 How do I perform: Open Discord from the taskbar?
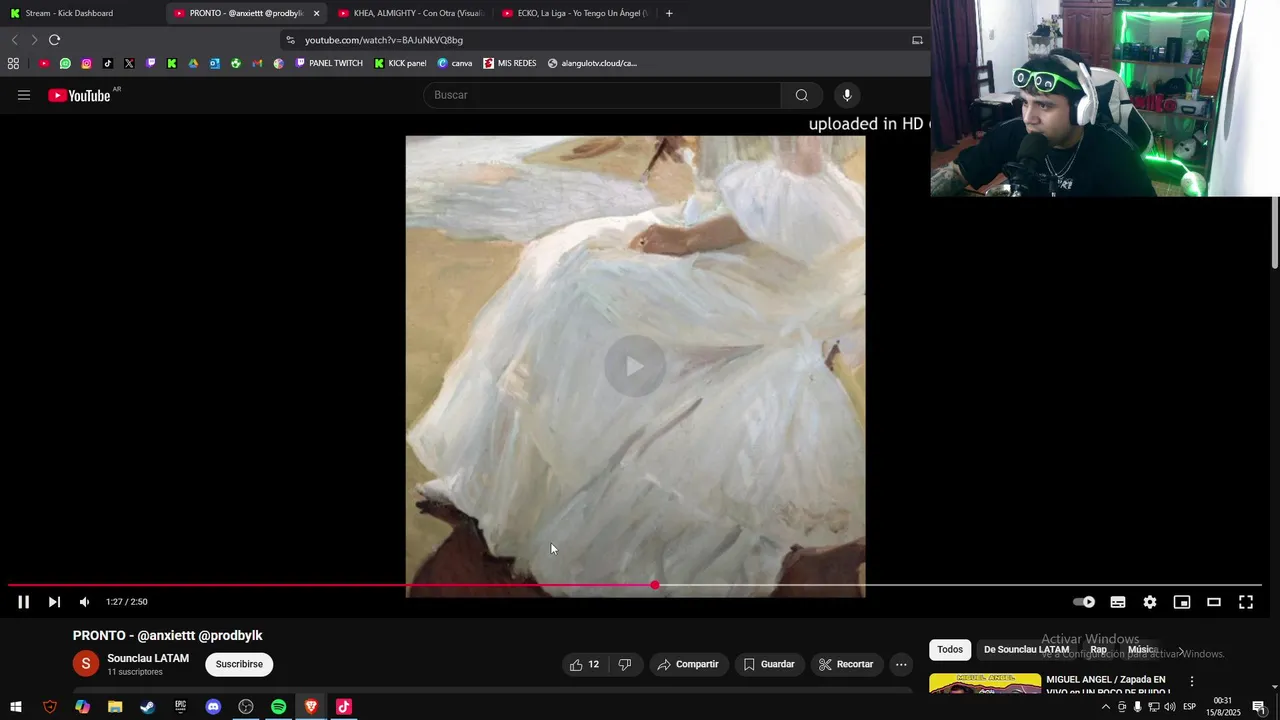tap(213, 707)
